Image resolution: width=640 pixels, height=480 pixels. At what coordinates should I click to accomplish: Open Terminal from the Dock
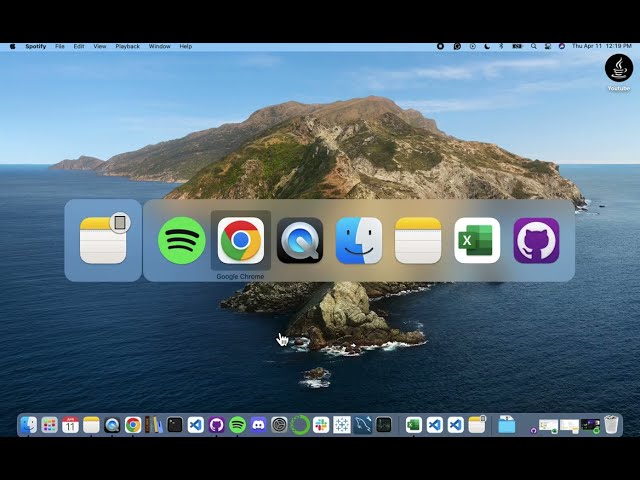175,425
